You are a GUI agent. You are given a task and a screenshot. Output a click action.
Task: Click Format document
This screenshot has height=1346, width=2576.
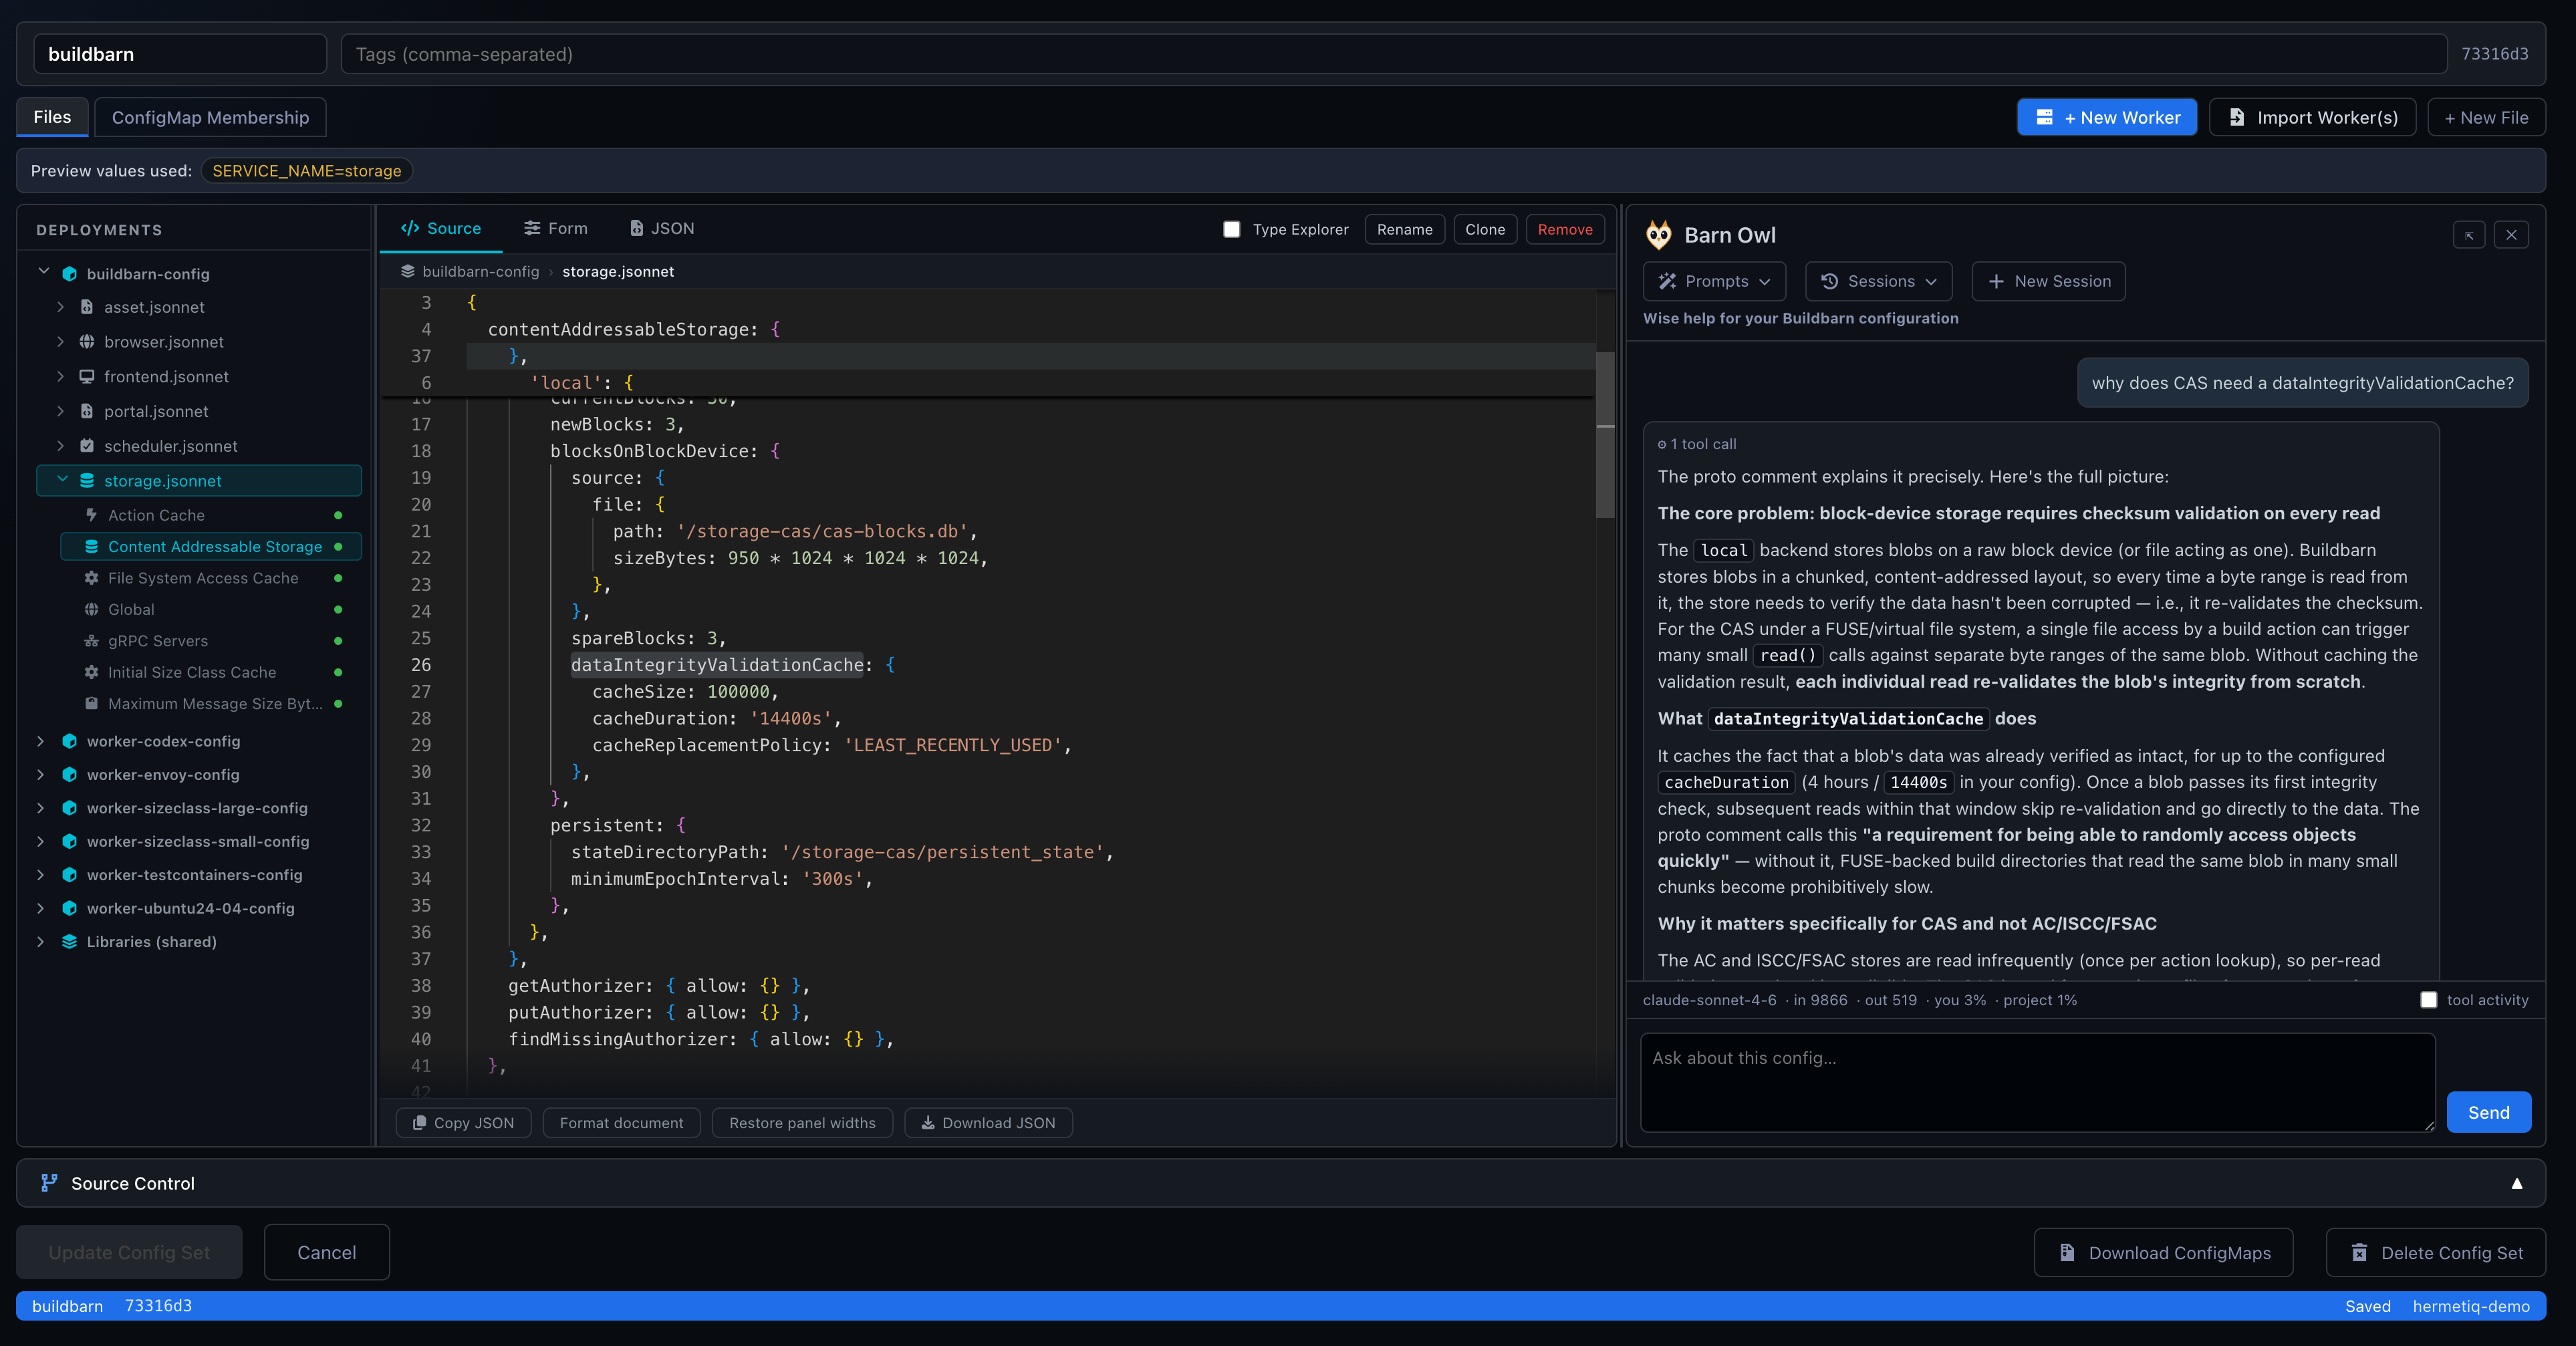(x=621, y=1123)
